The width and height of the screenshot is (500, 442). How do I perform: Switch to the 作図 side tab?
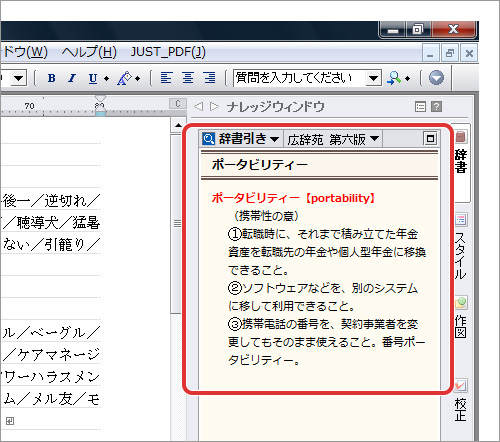click(461, 317)
